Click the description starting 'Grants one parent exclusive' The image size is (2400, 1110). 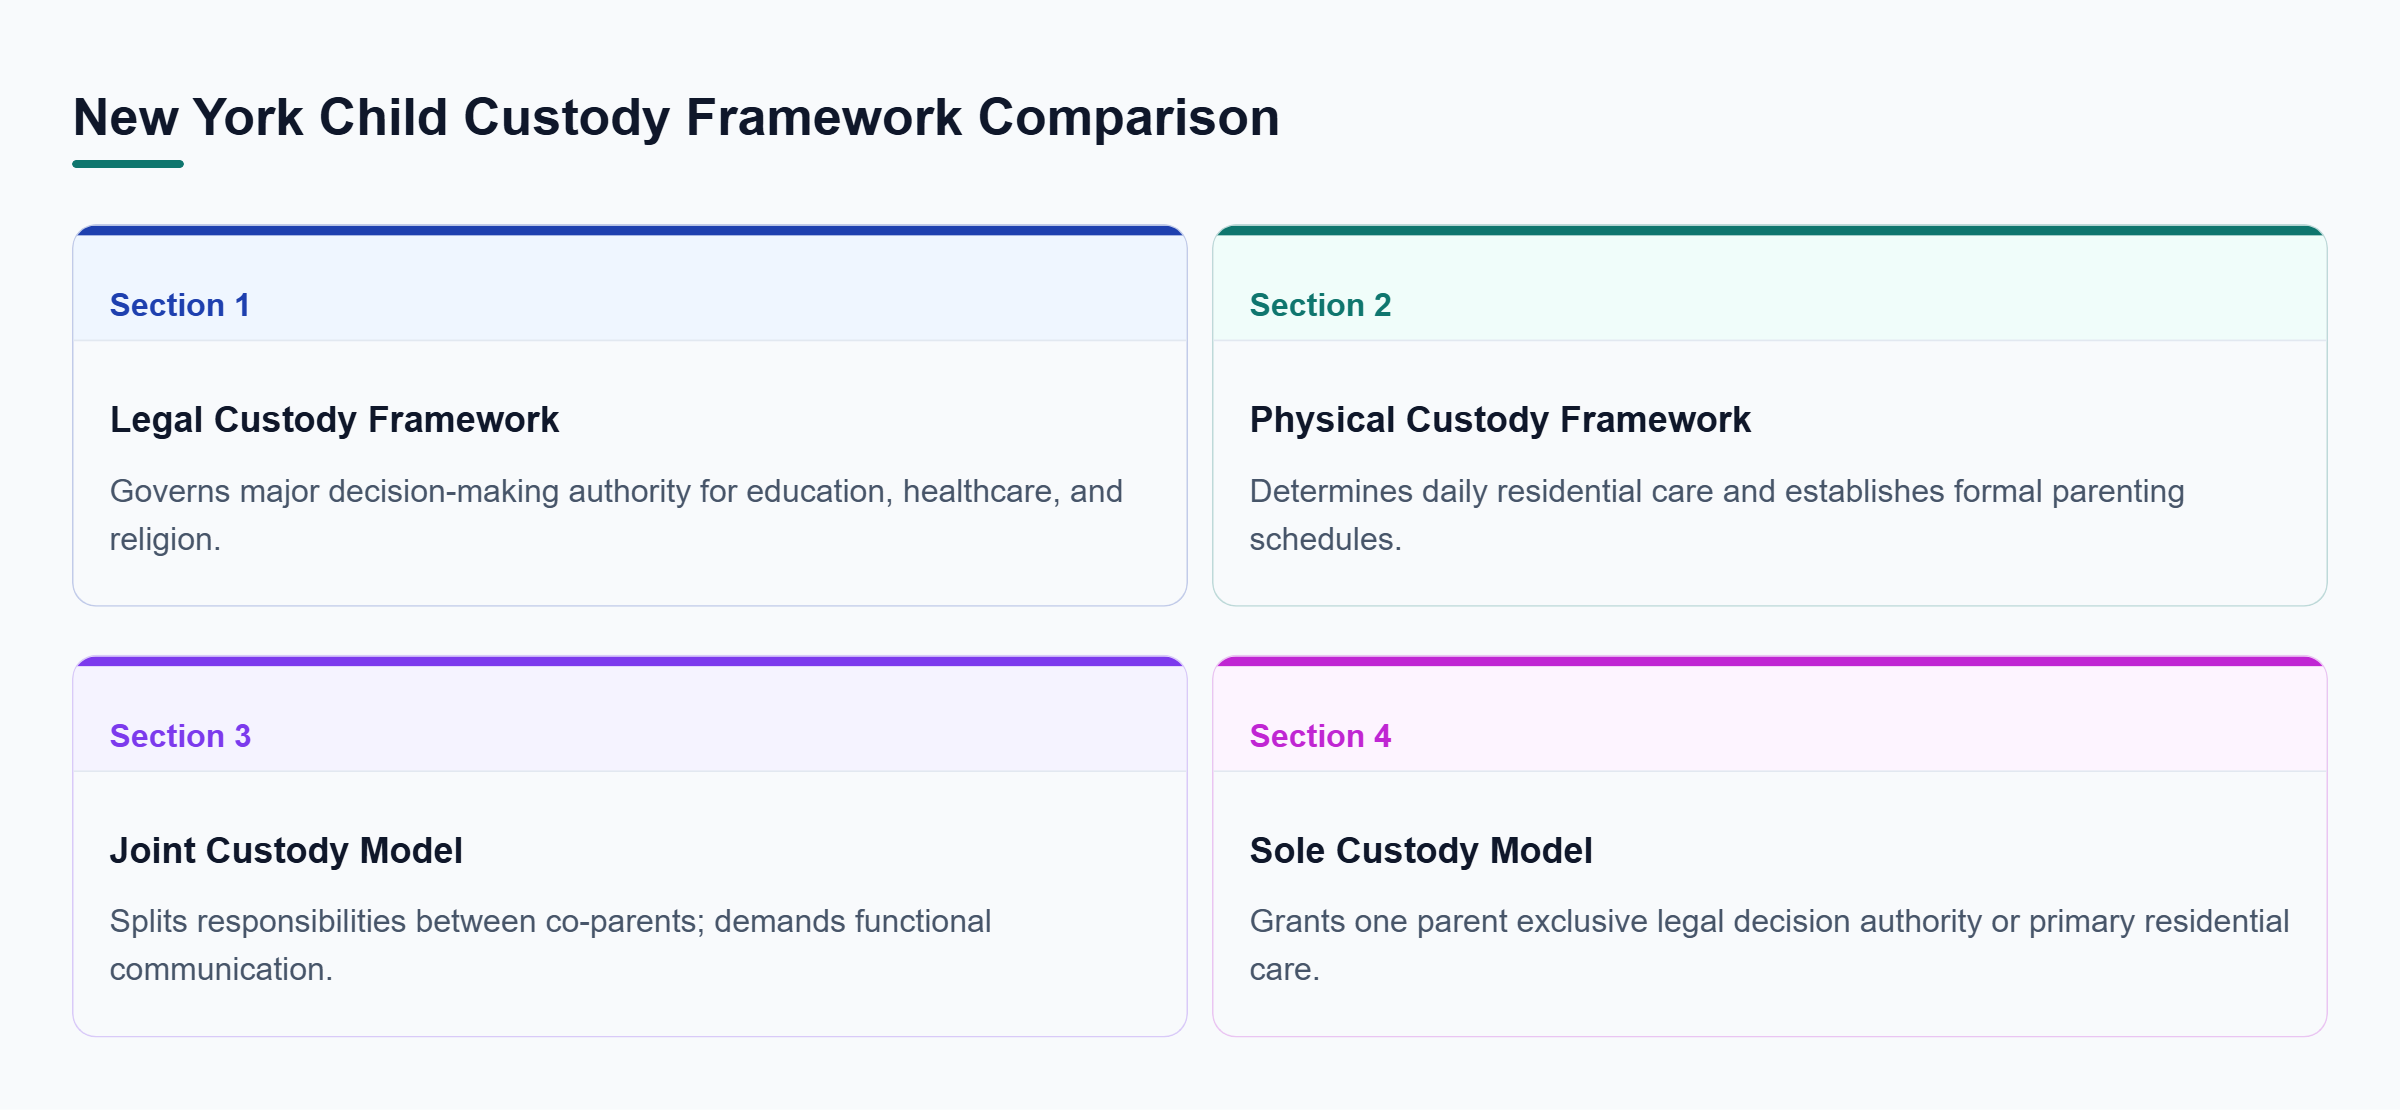(1769, 945)
